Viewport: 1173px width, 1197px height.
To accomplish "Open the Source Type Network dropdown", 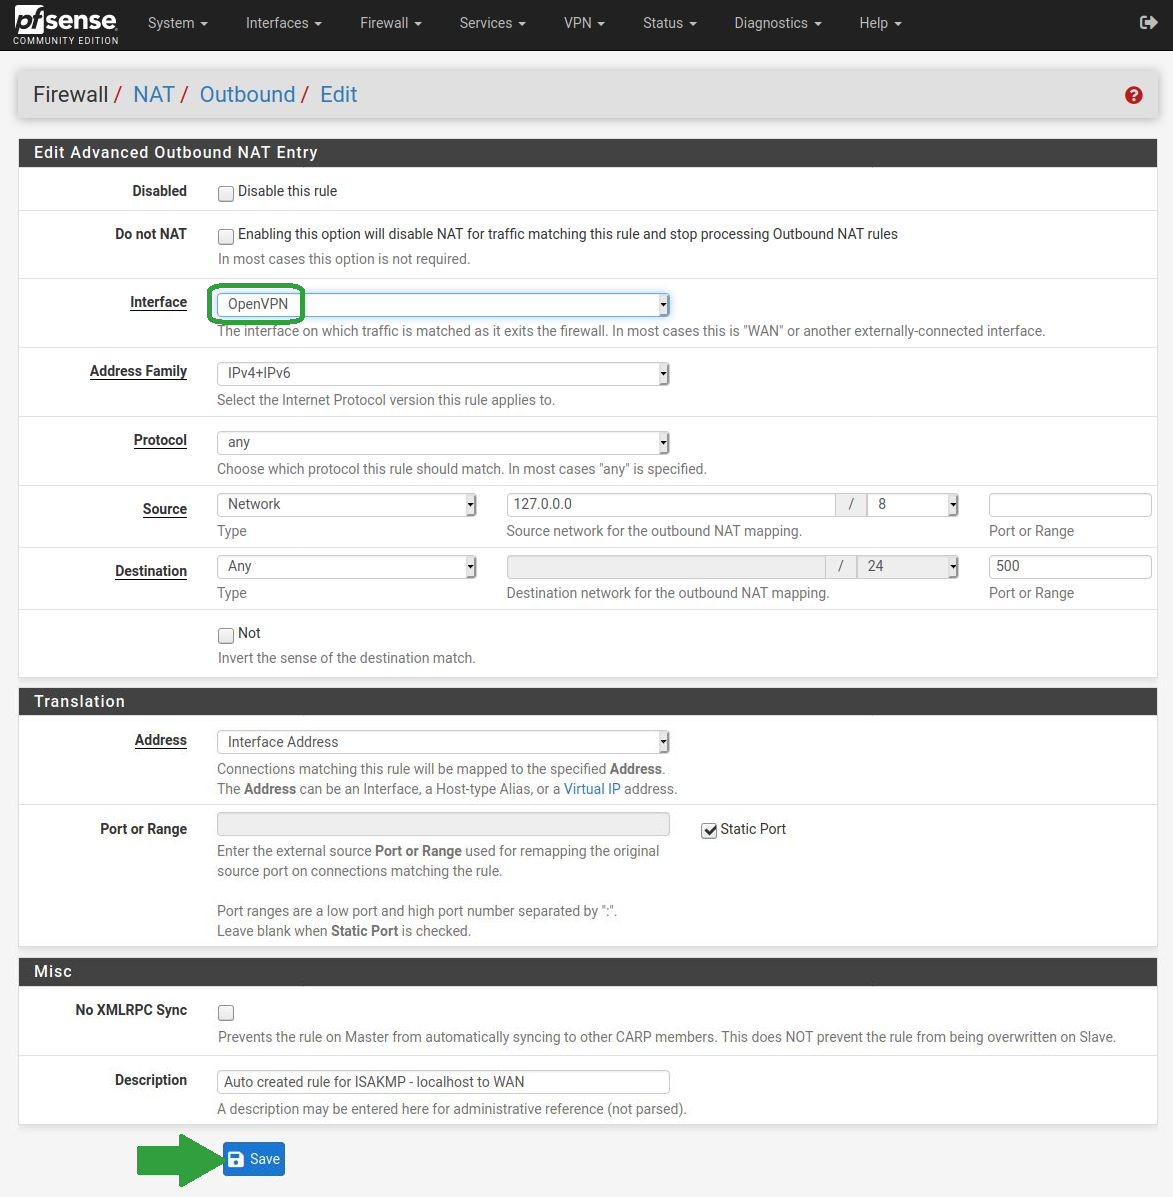I will [346, 505].
